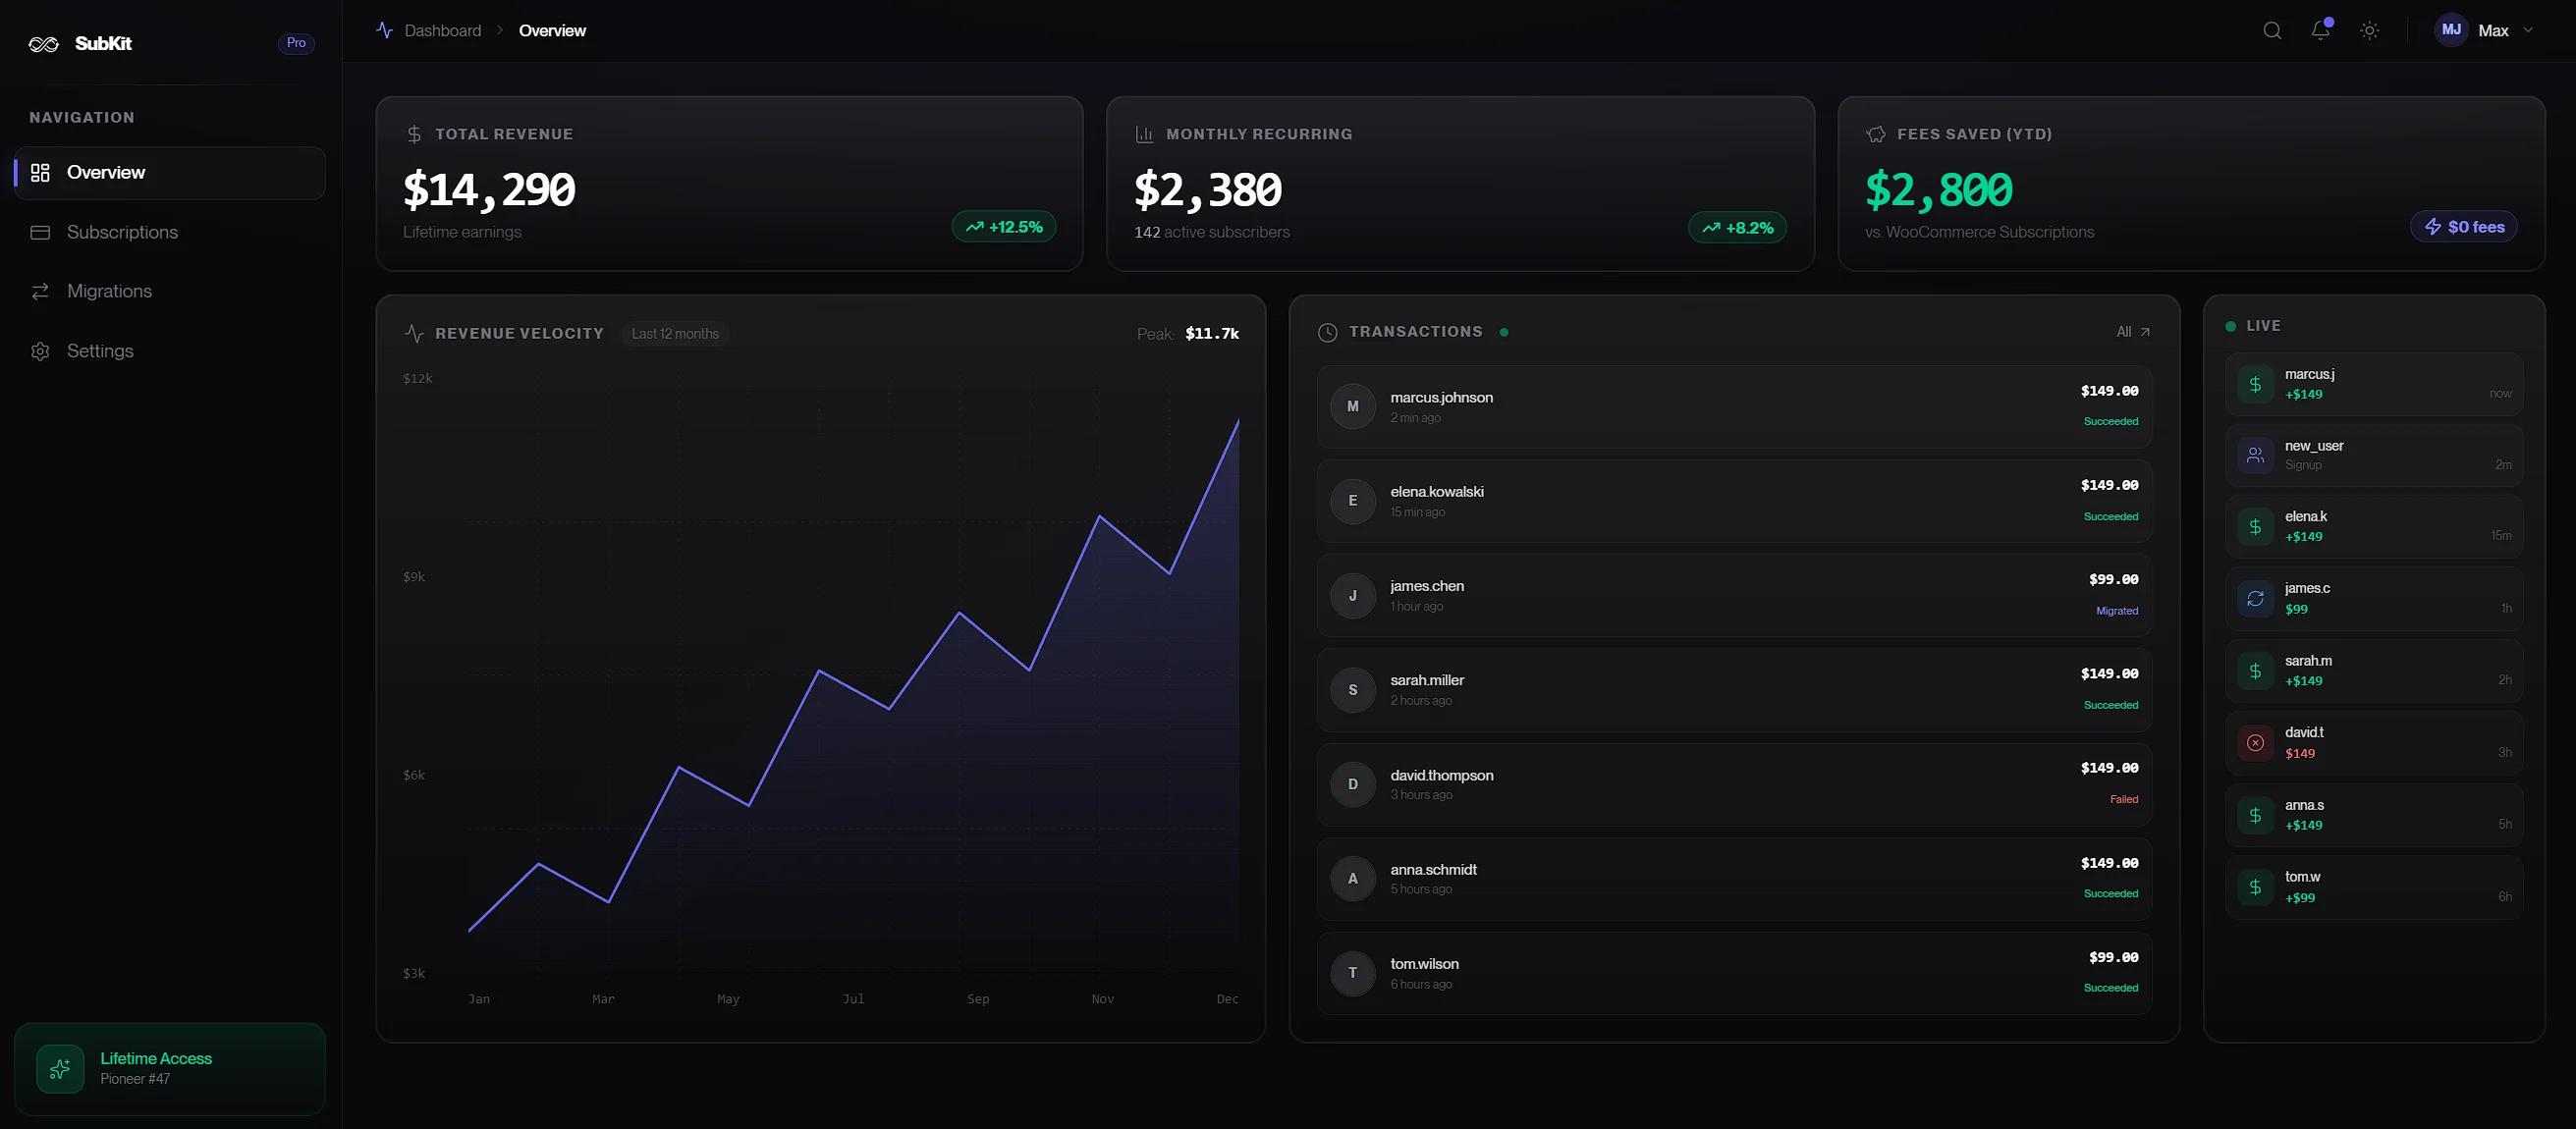The image size is (2576, 1129).
Task: Select the Revenue Velocity waveform icon
Action: 415,333
